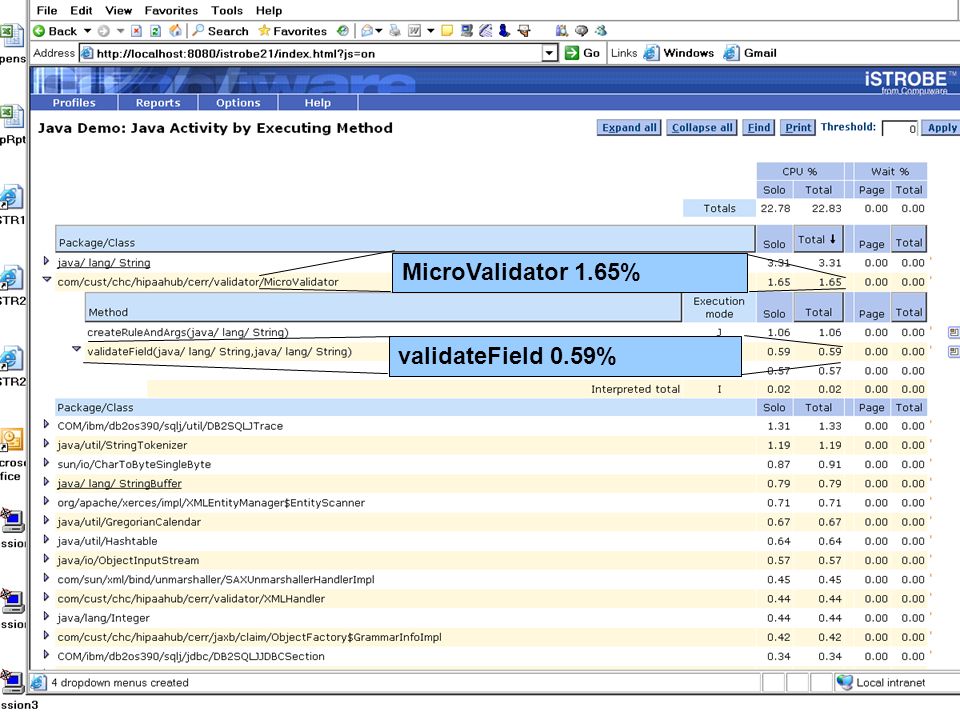This screenshot has width=960, height=720.
Task: Click the Go button
Action: pyautogui.click(x=582, y=53)
